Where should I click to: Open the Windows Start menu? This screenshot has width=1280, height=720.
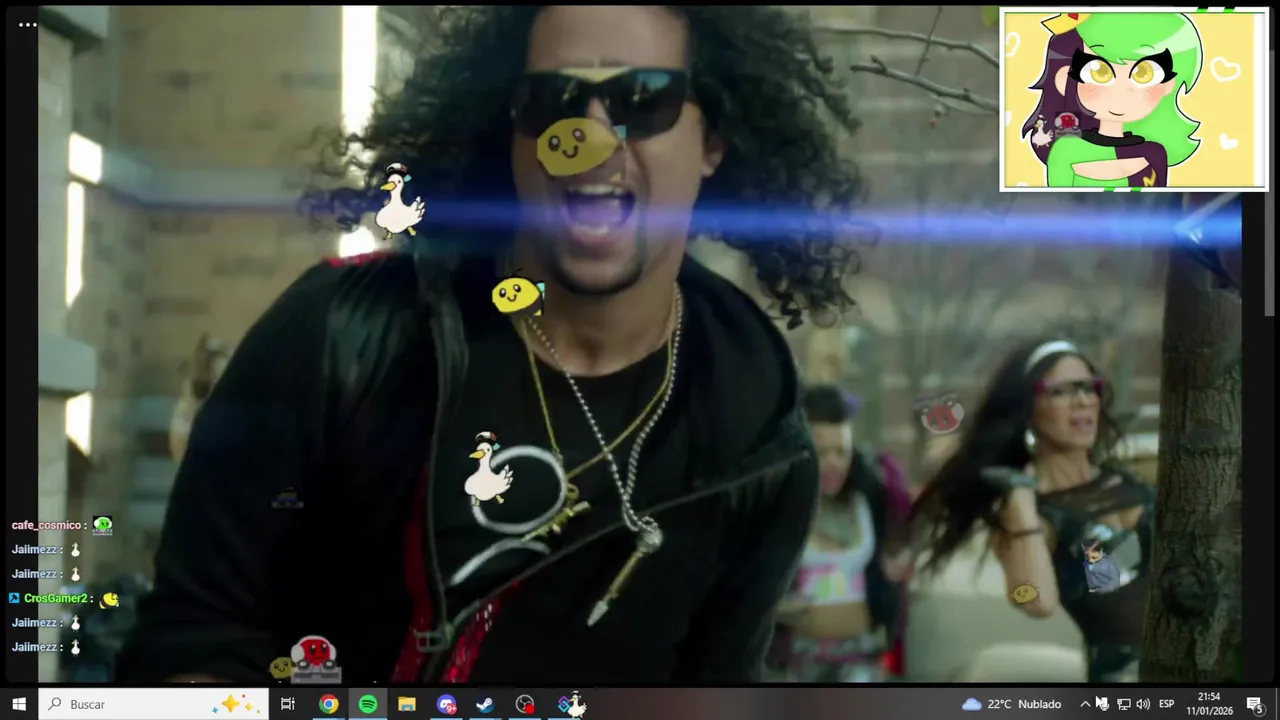pyautogui.click(x=19, y=704)
